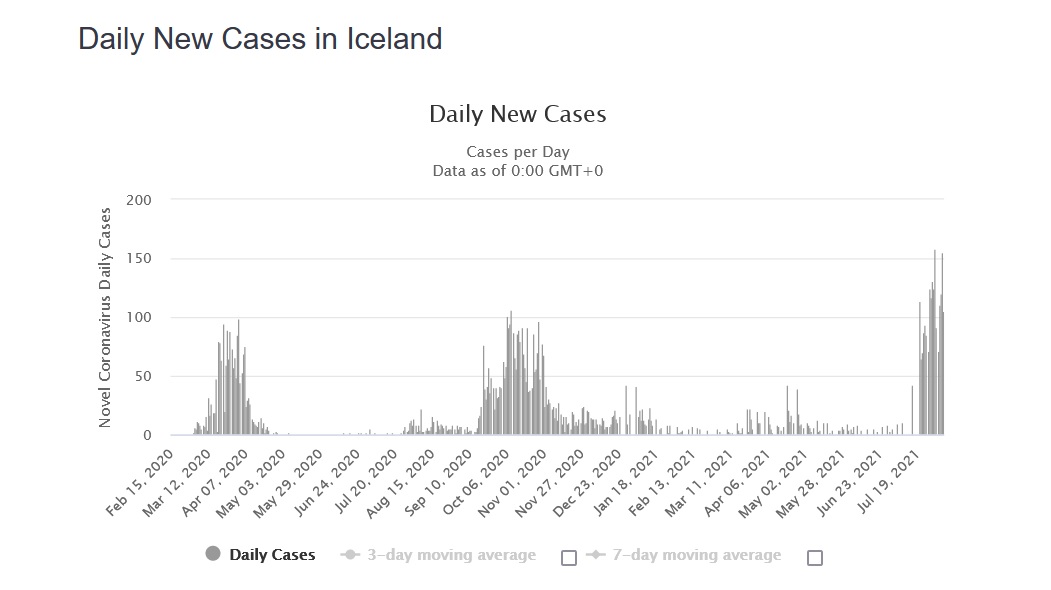1051x590 pixels.
Task: Enable the 3-day moving average checkbox
Action: [x=569, y=558]
